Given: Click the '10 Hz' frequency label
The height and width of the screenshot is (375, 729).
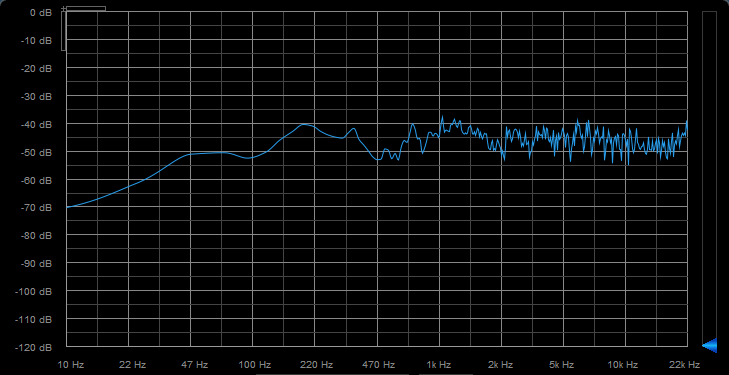Looking at the screenshot, I should click(70, 364).
